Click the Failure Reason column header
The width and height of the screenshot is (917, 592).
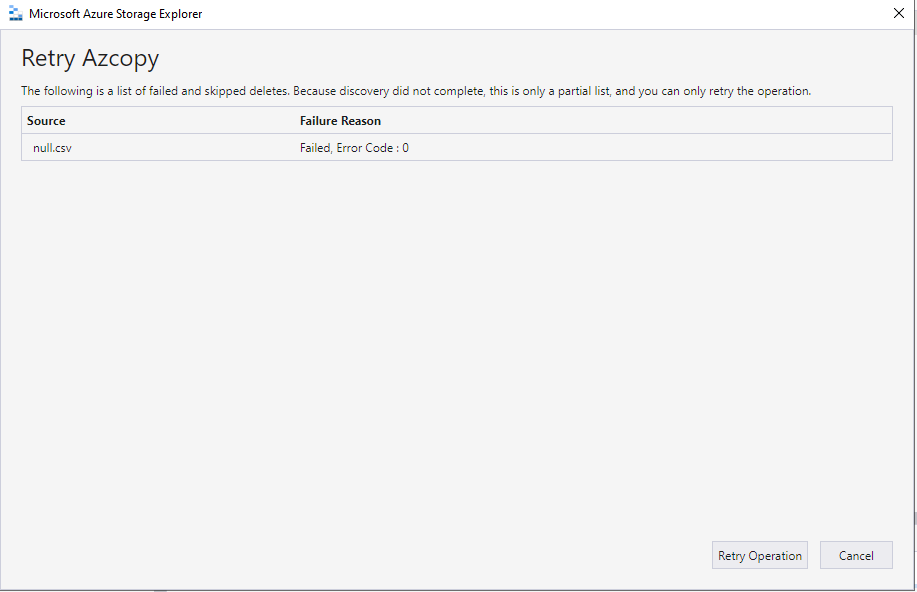pyautogui.click(x=340, y=121)
